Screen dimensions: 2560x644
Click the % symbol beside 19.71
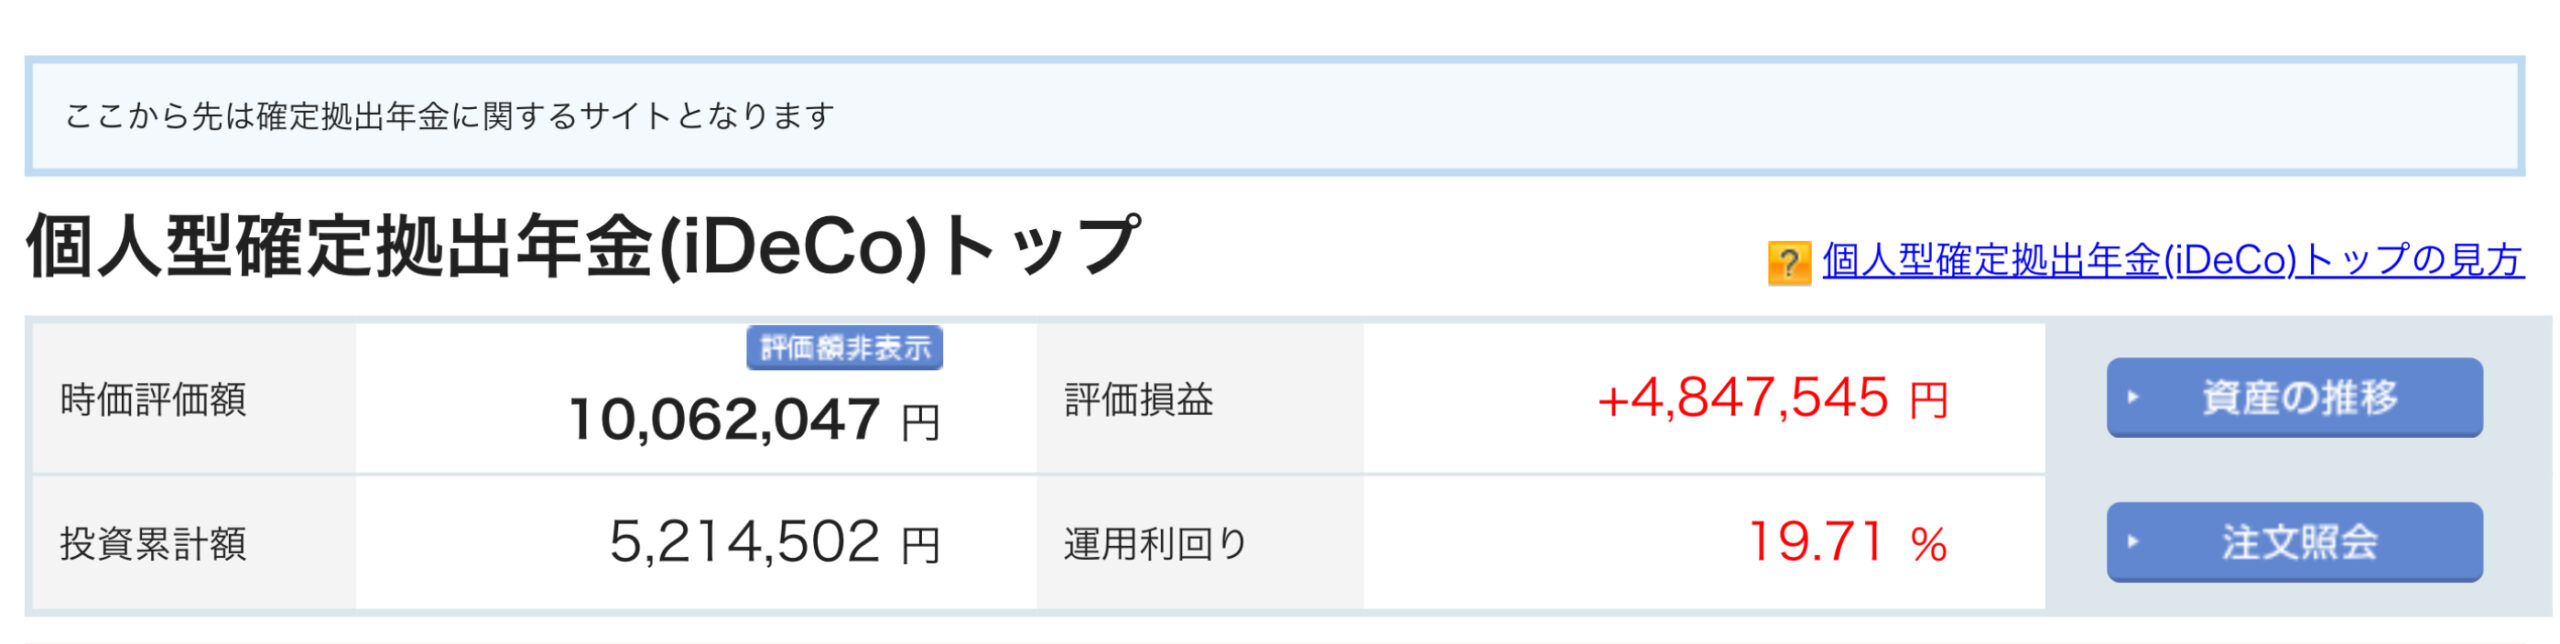[1929, 546]
